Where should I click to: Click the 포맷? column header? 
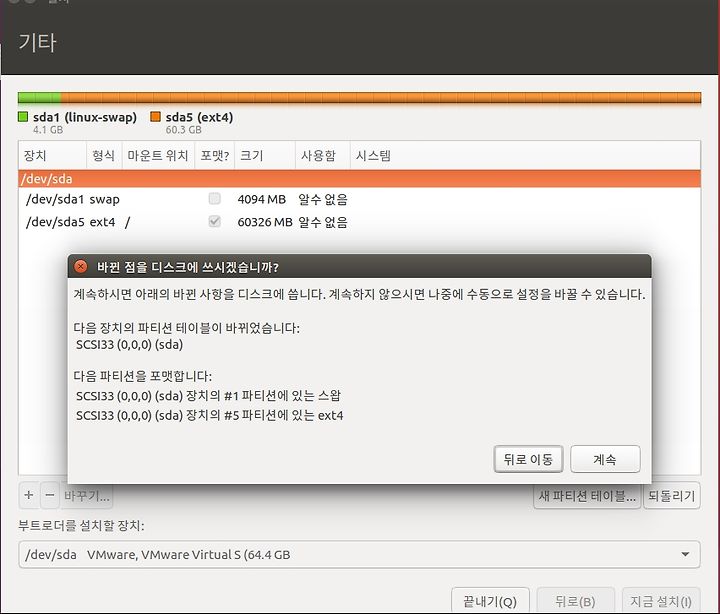point(214,156)
